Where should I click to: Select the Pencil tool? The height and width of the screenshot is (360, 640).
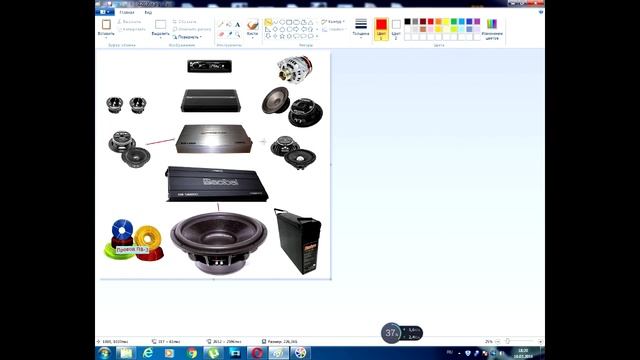coord(220,24)
